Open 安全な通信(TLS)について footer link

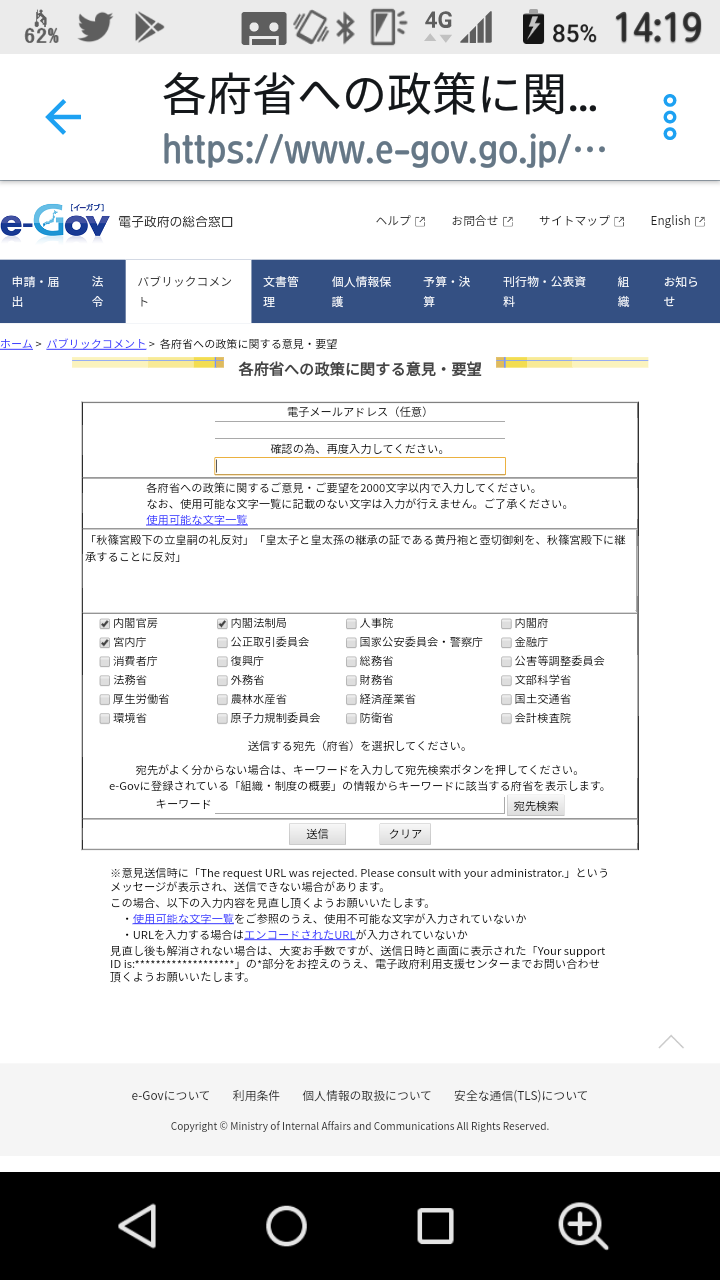click(521, 1096)
